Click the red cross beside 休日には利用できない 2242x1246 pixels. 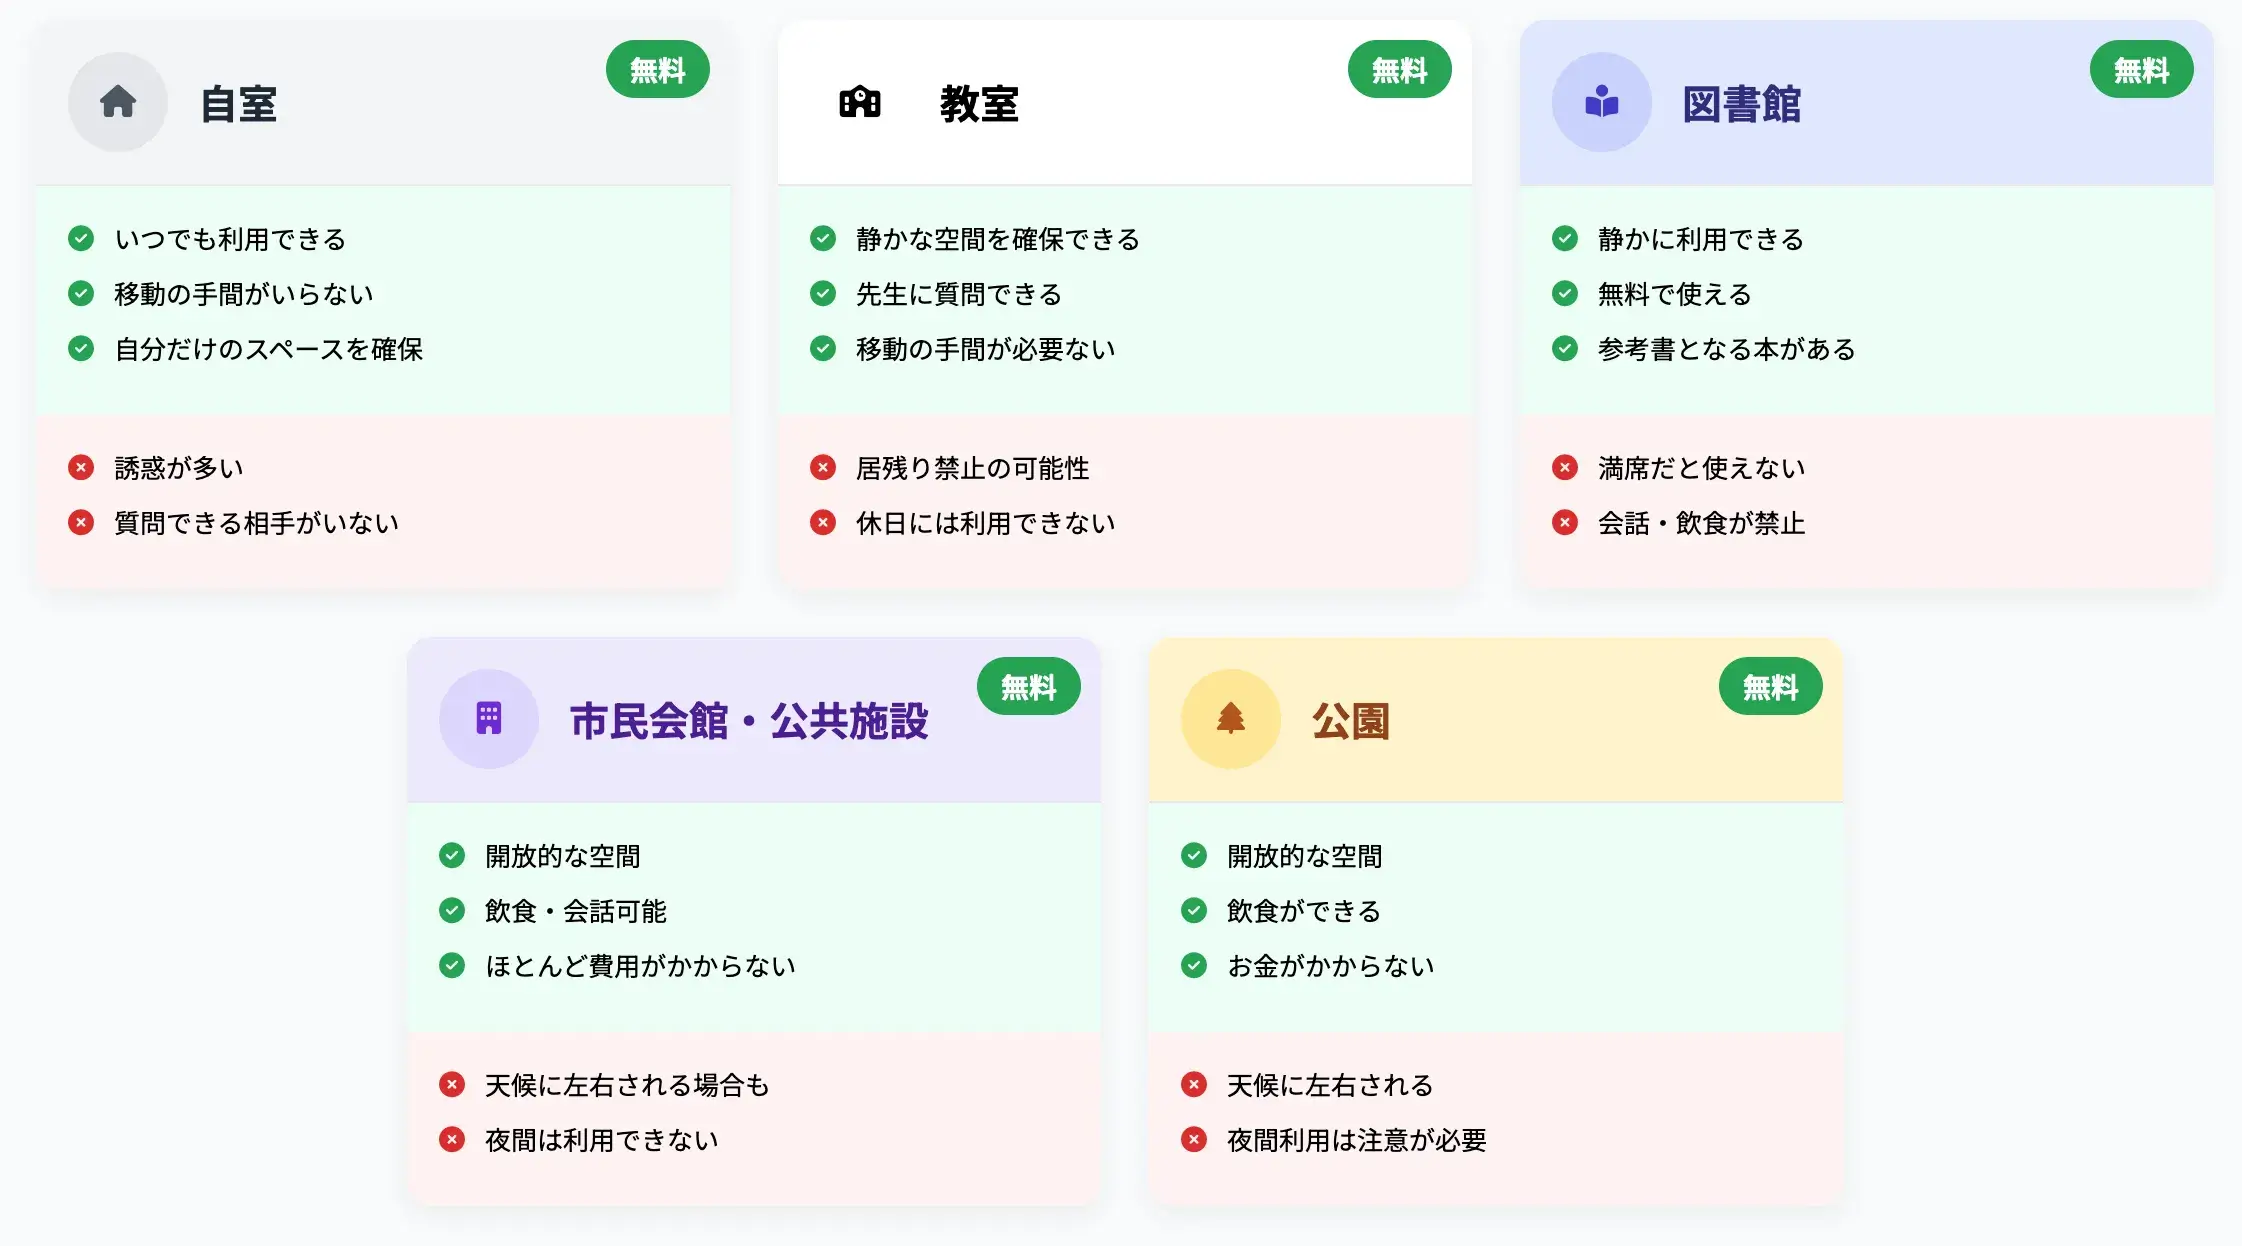point(823,522)
